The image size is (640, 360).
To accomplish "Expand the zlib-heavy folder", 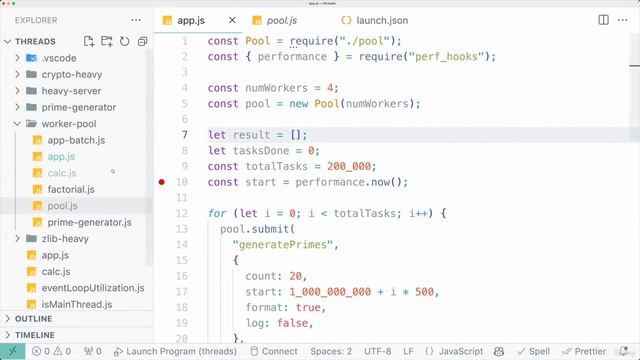I will (65, 238).
